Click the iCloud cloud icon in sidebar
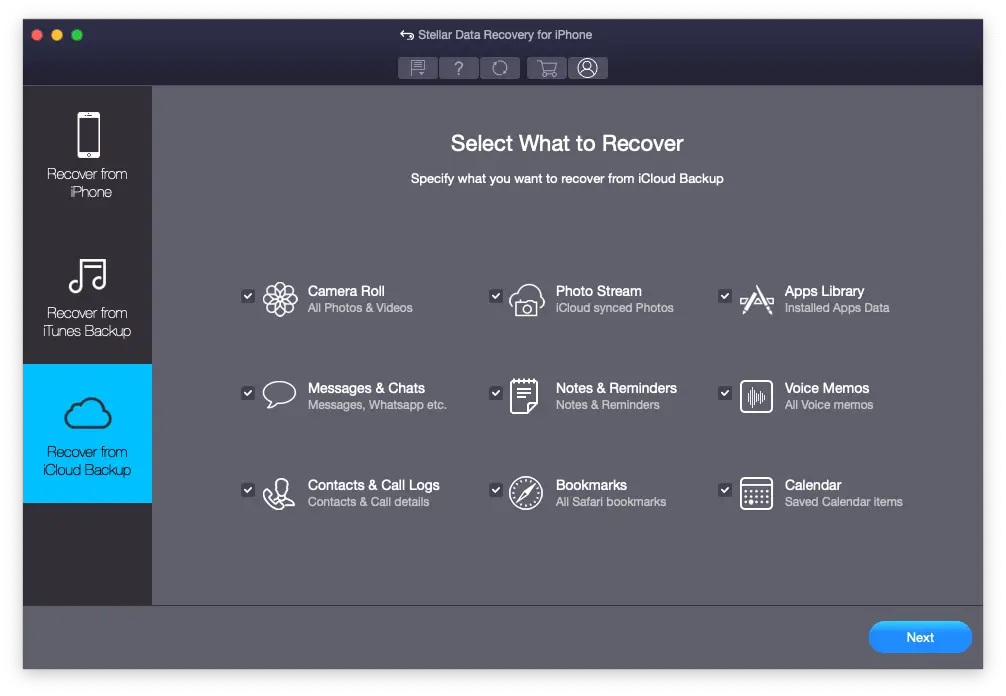 [x=88, y=413]
